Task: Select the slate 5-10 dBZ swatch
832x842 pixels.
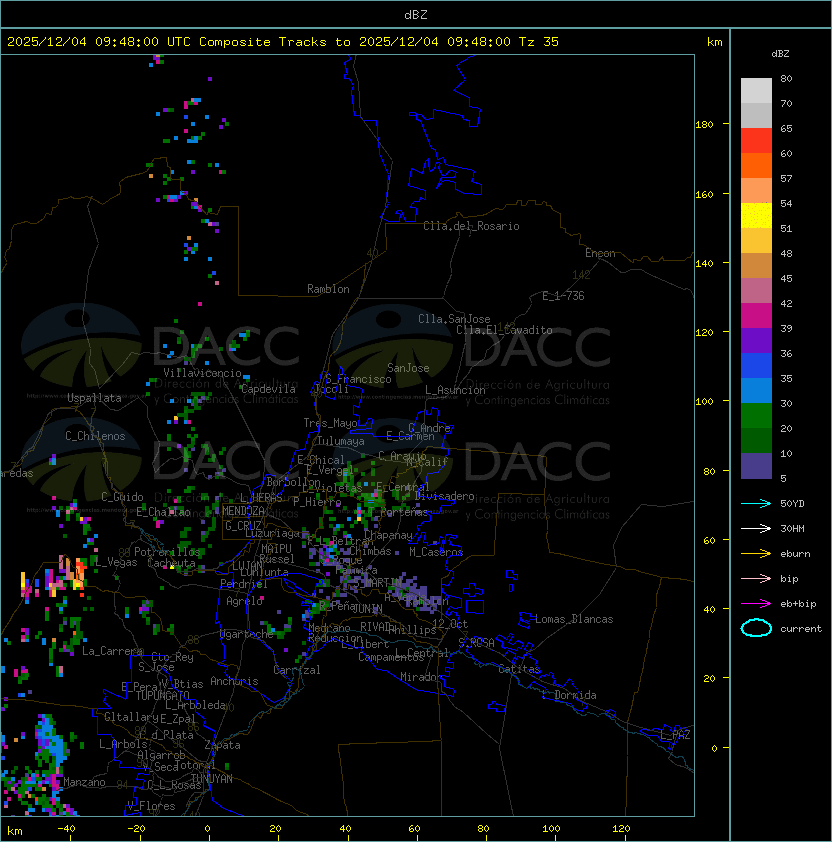Action: (x=756, y=466)
